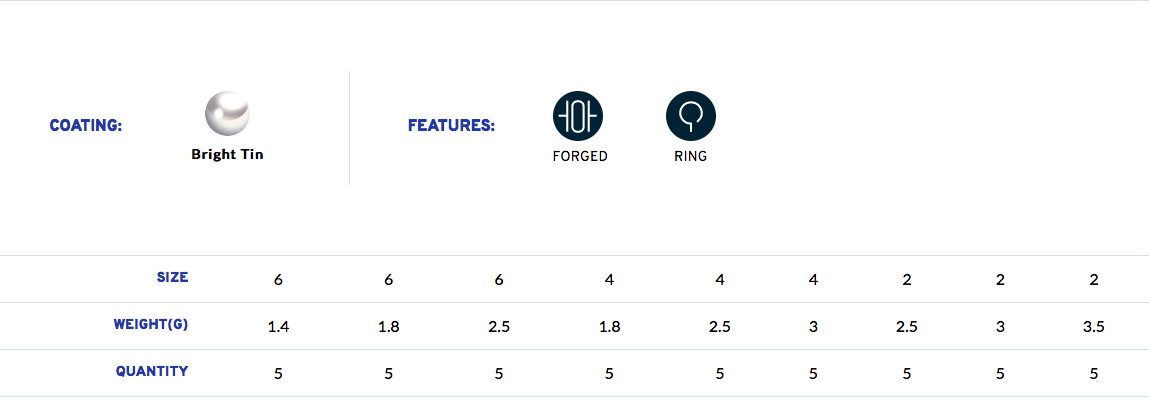Click the quantity 5 in the first column
The image size is (1150, 399).
coord(278,374)
